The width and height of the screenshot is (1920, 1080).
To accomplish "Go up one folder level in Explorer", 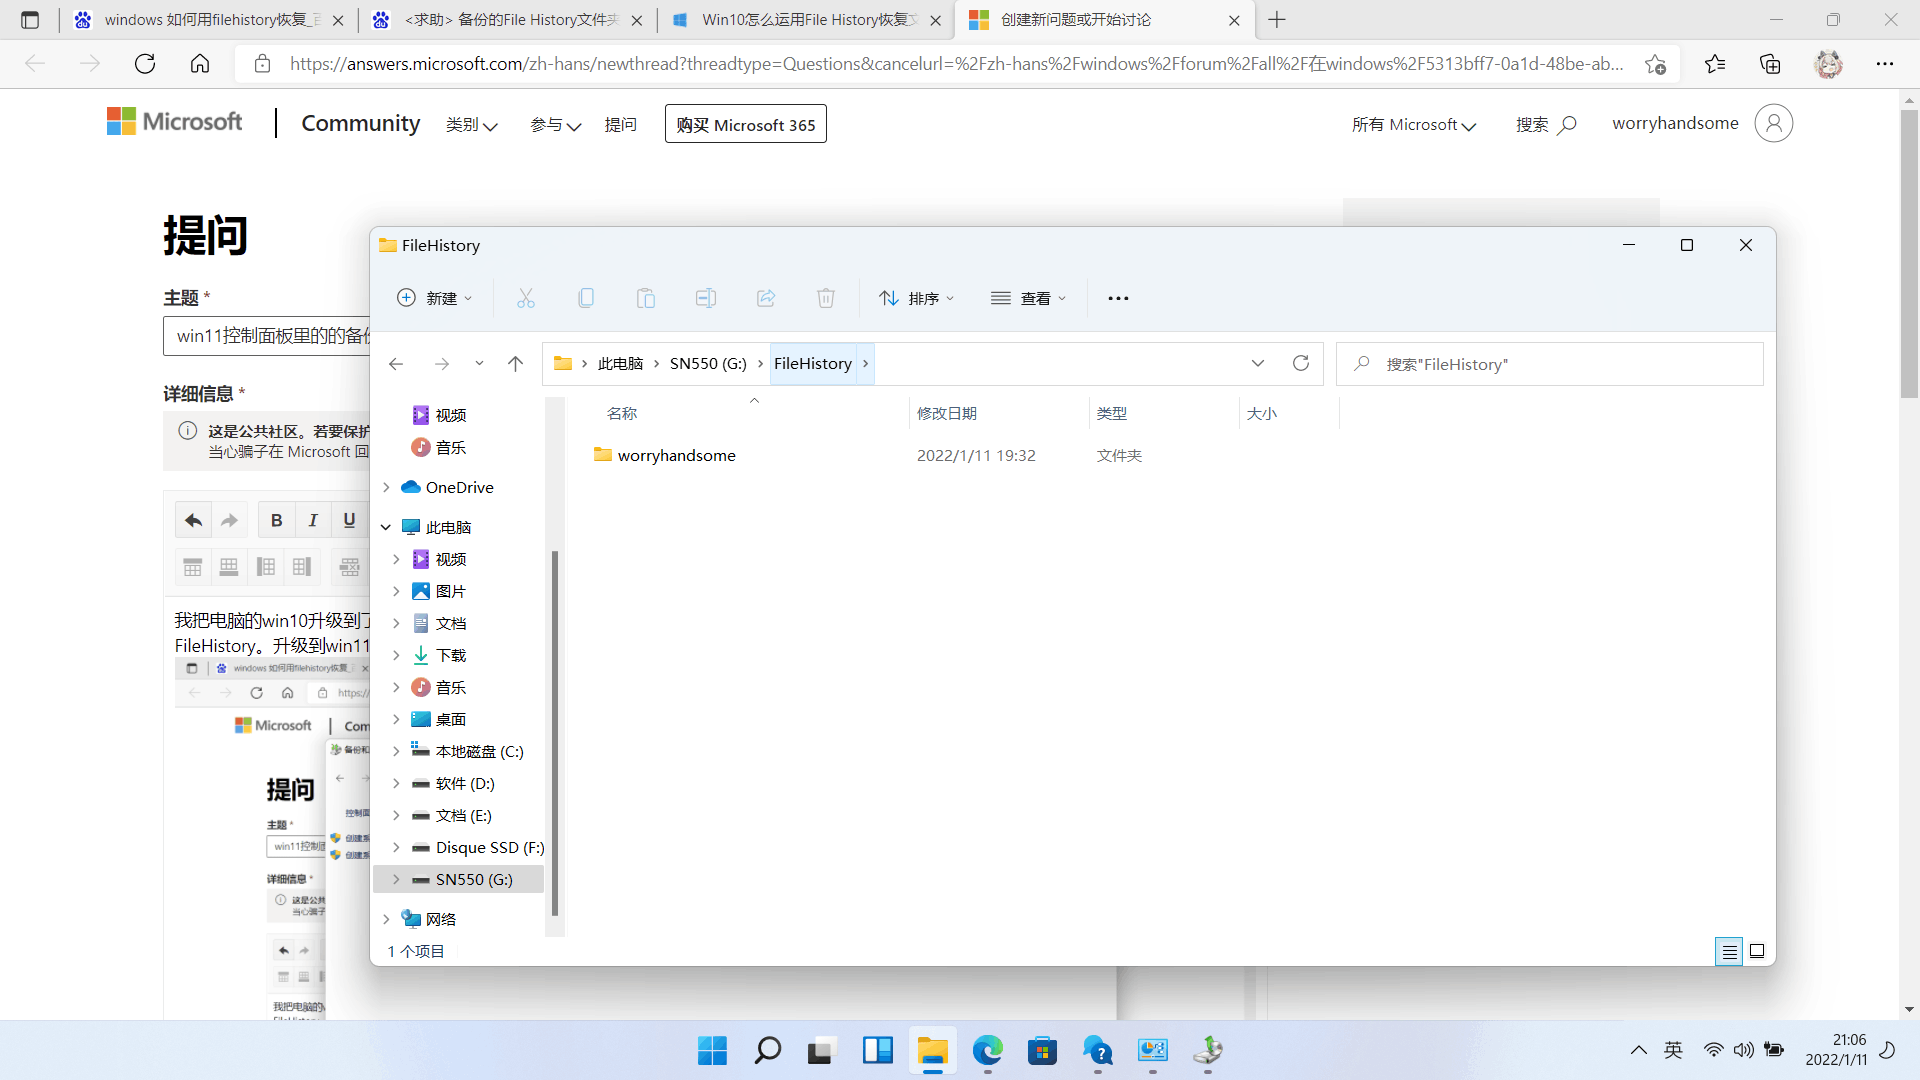I will (515, 364).
